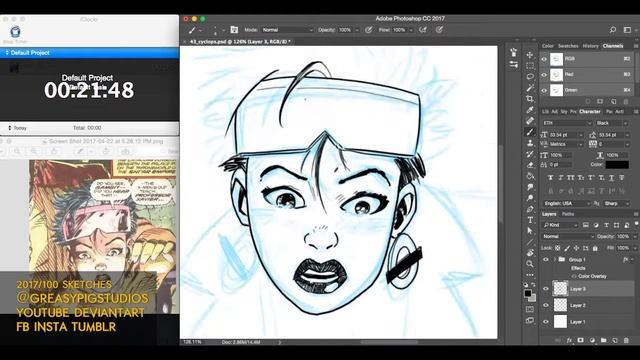Change screen mode in the toolbox
This screenshot has width=640, height=360.
click(530, 320)
